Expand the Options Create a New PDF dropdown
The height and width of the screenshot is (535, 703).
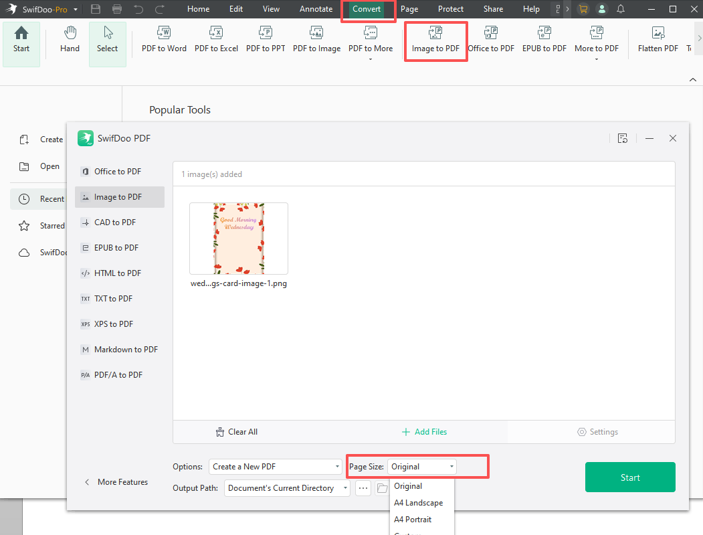point(275,467)
